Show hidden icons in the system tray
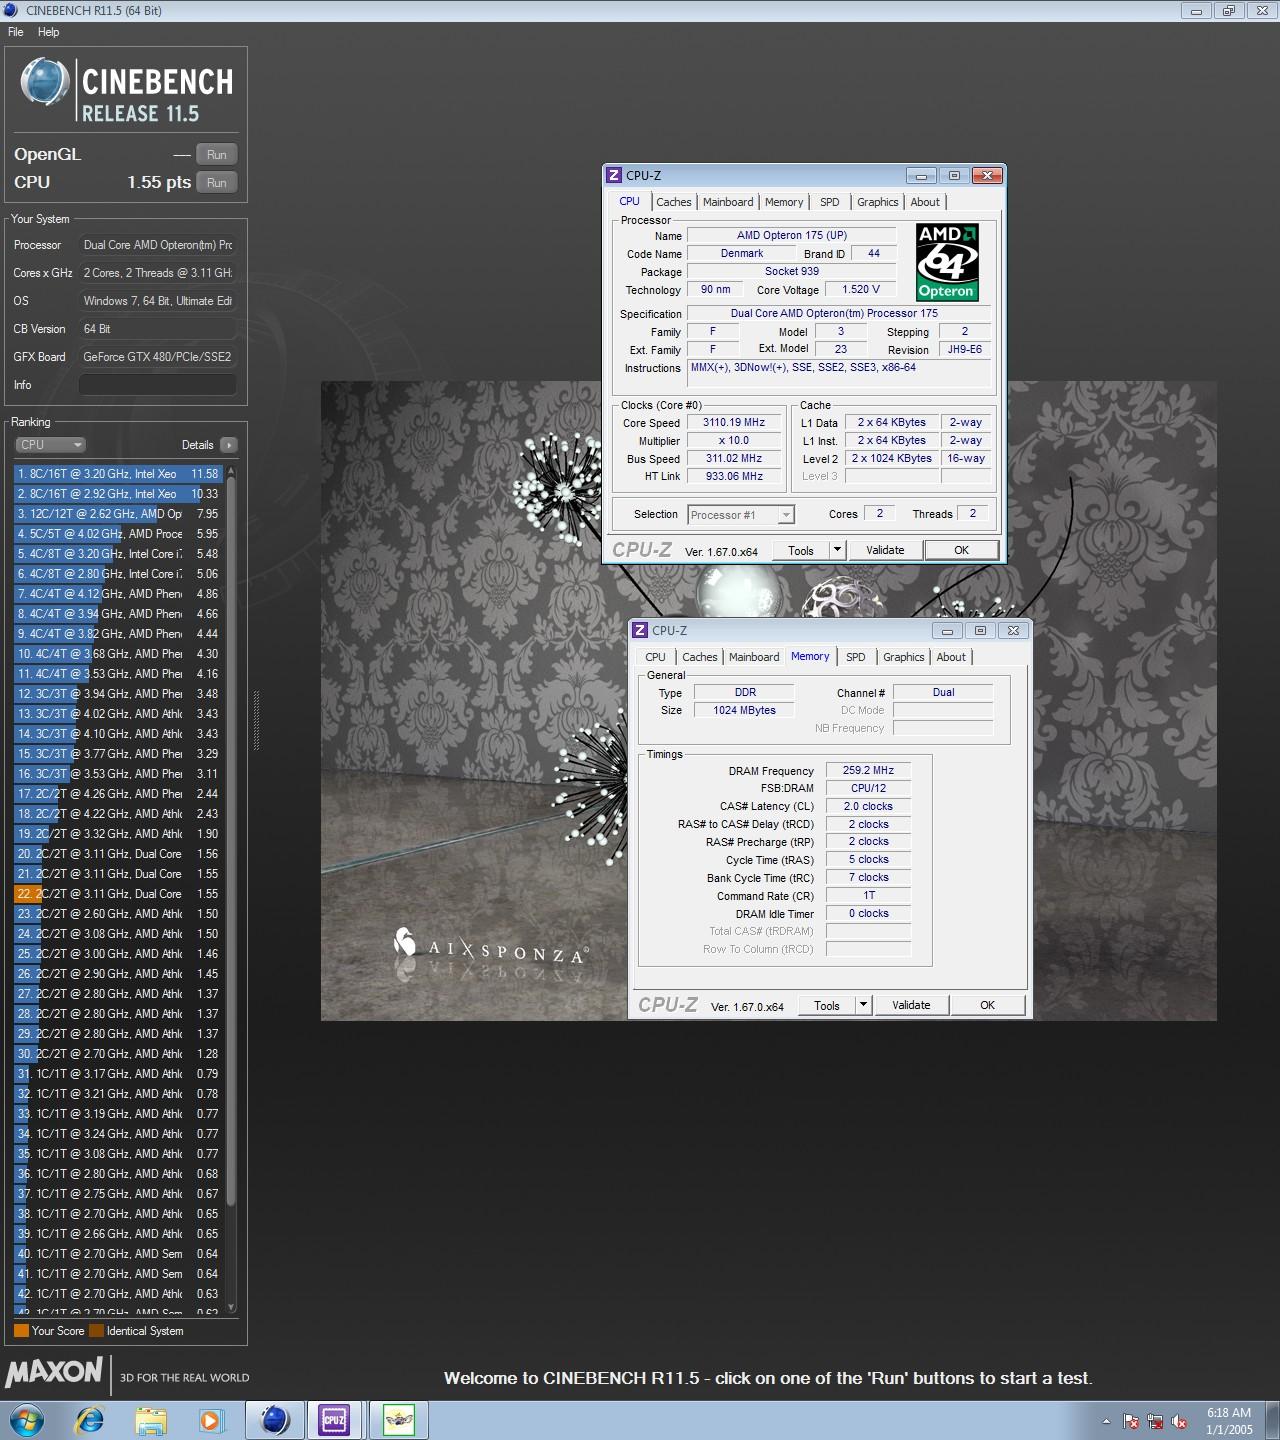The width and height of the screenshot is (1280, 1440). coord(1106,1421)
